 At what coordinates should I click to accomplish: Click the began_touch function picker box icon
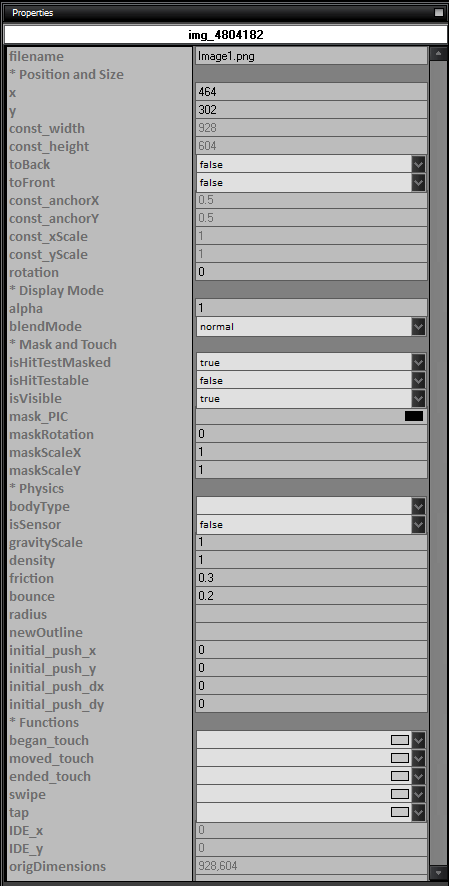tap(400, 740)
